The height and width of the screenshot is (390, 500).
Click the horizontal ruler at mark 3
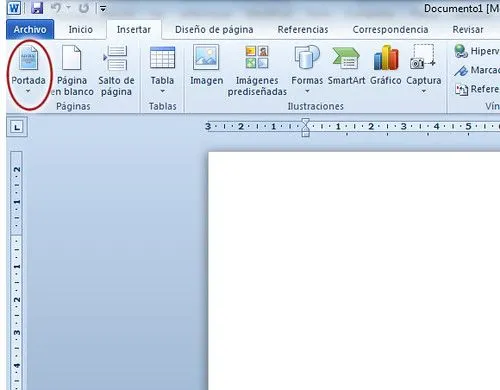tap(403, 126)
